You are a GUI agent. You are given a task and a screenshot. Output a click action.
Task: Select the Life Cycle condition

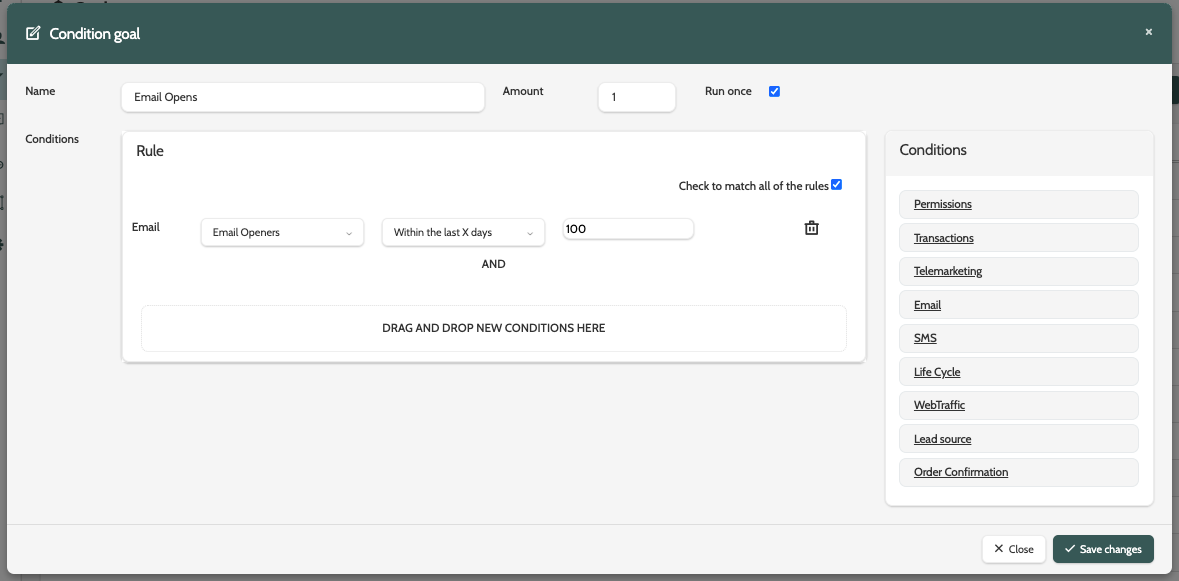tap(1018, 371)
